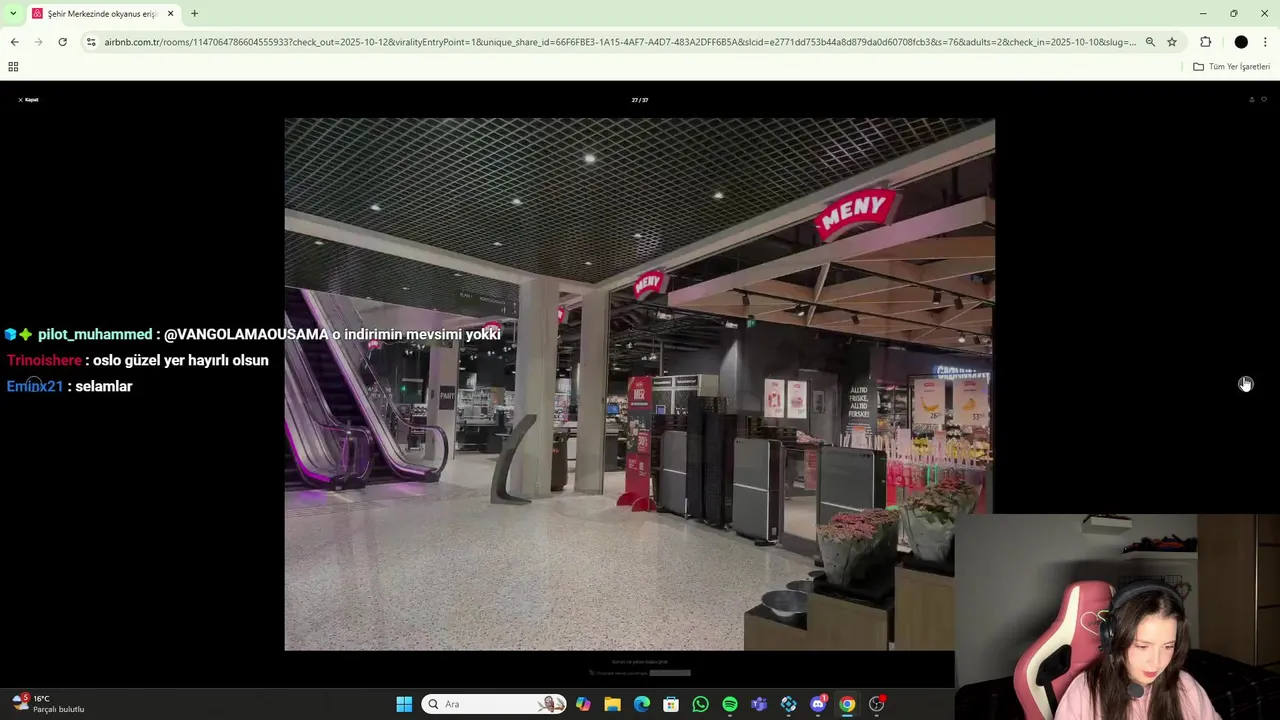The width and height of the screenshot is (1280, 720).
Task: Click username pilot_muhammed in the chat overlay
Action: 95,335
